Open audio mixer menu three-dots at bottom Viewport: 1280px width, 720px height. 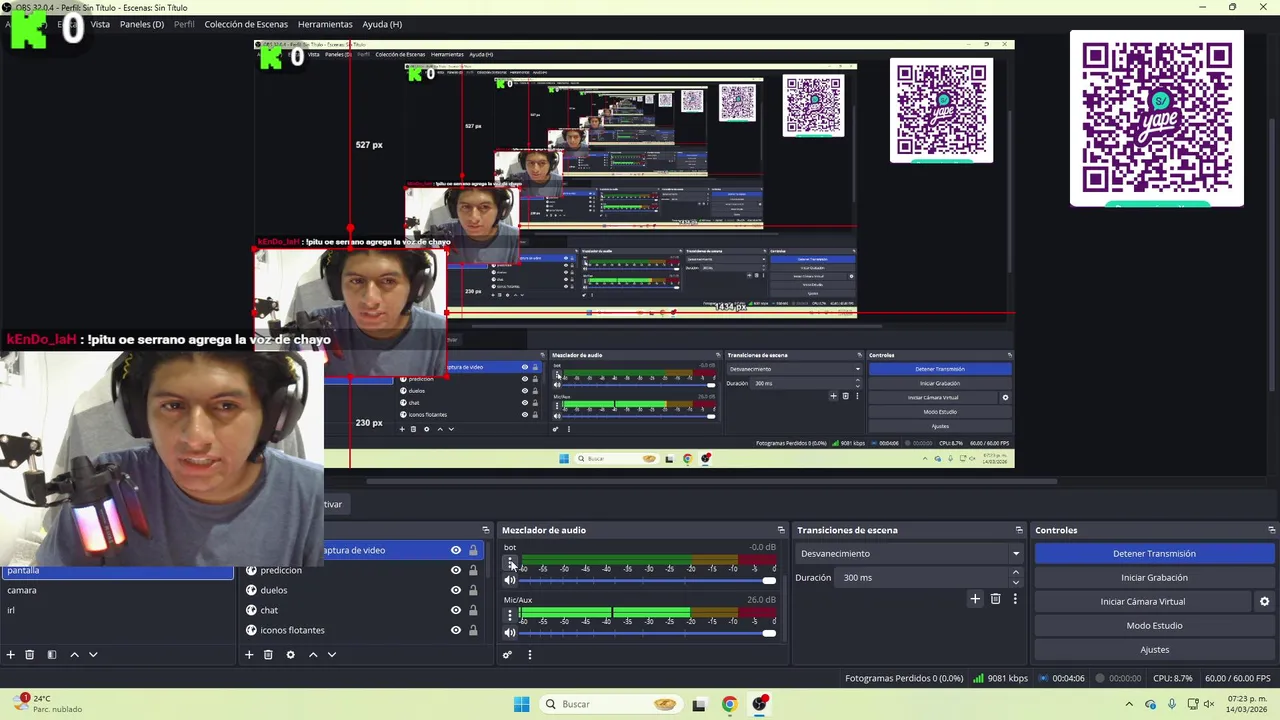530,655
